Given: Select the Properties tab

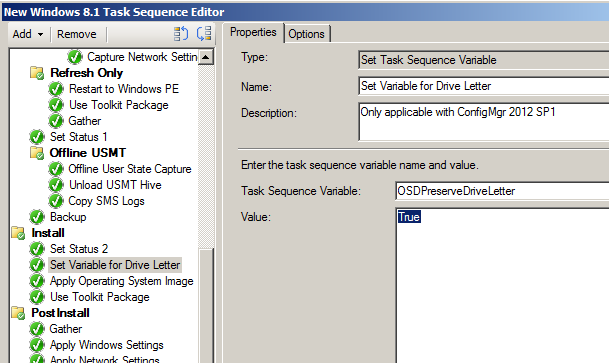Looking at the screenshot, I should coord(253,32).
